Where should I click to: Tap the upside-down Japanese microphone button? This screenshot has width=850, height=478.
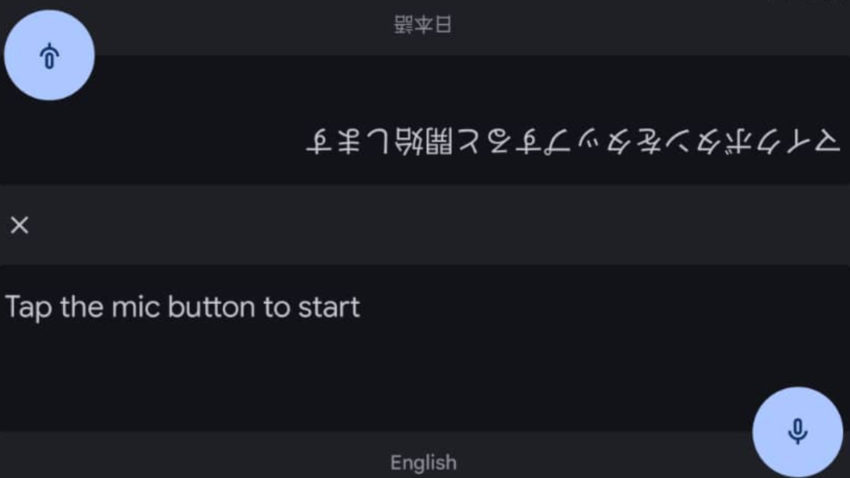click(49, 55)
